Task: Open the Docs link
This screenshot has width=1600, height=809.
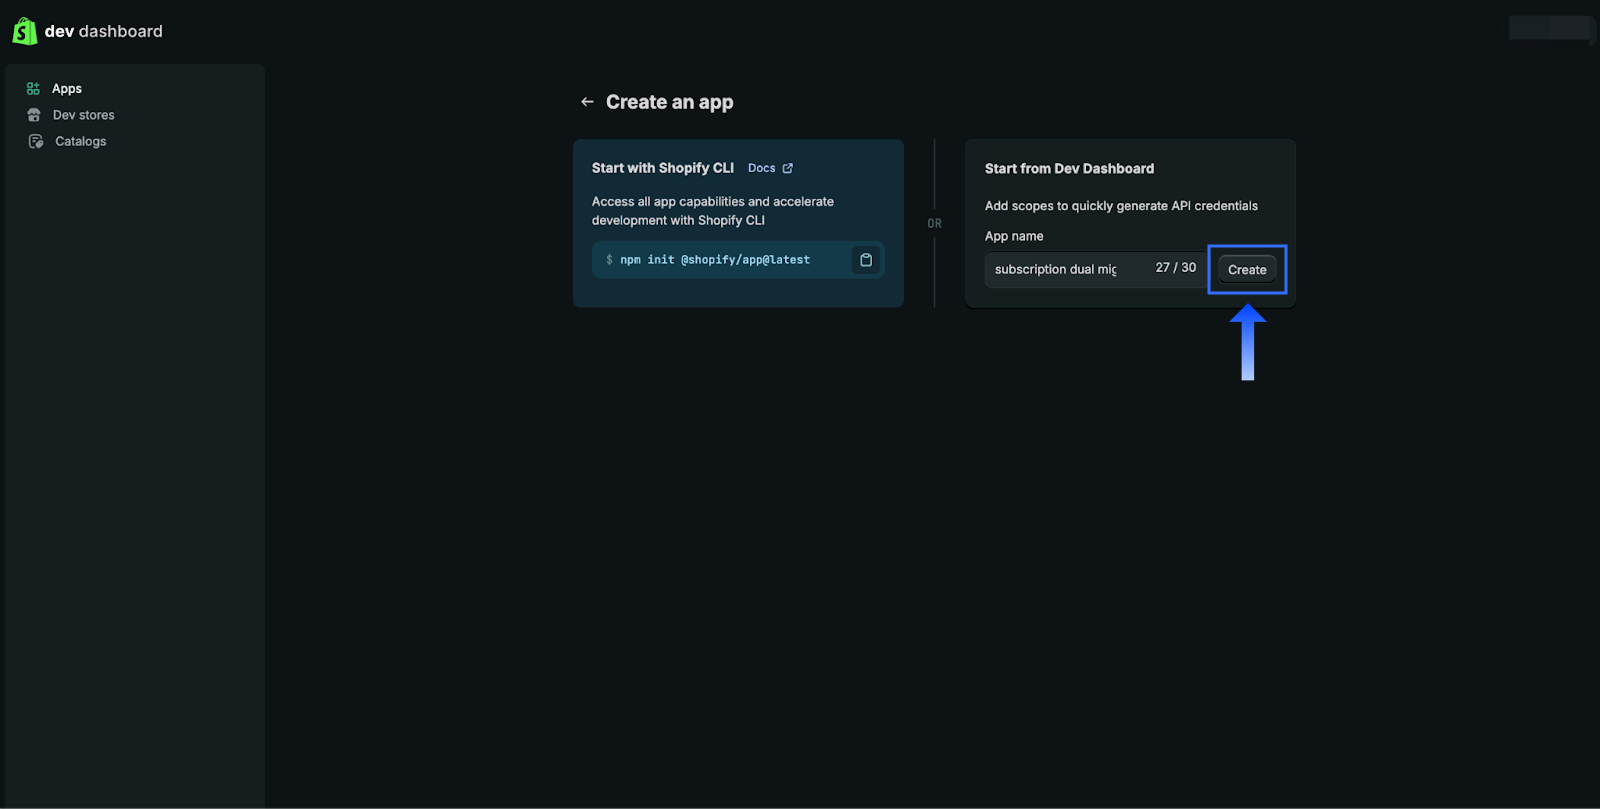Action: [761, 168]
